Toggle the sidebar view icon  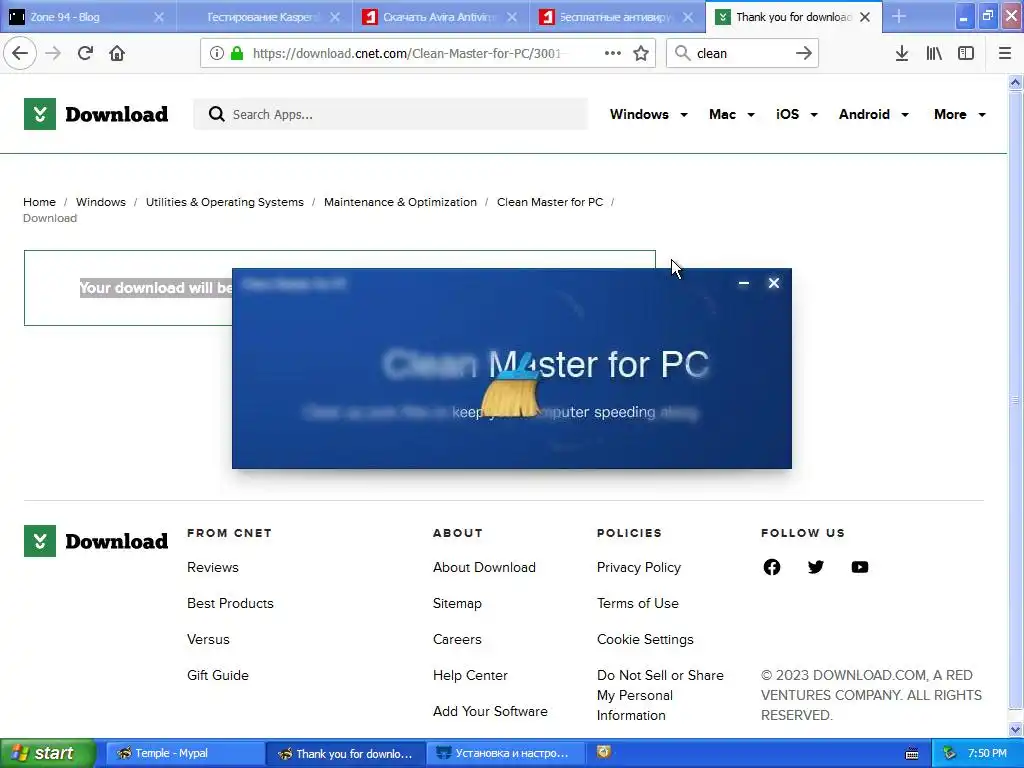[x=966, y=53]
